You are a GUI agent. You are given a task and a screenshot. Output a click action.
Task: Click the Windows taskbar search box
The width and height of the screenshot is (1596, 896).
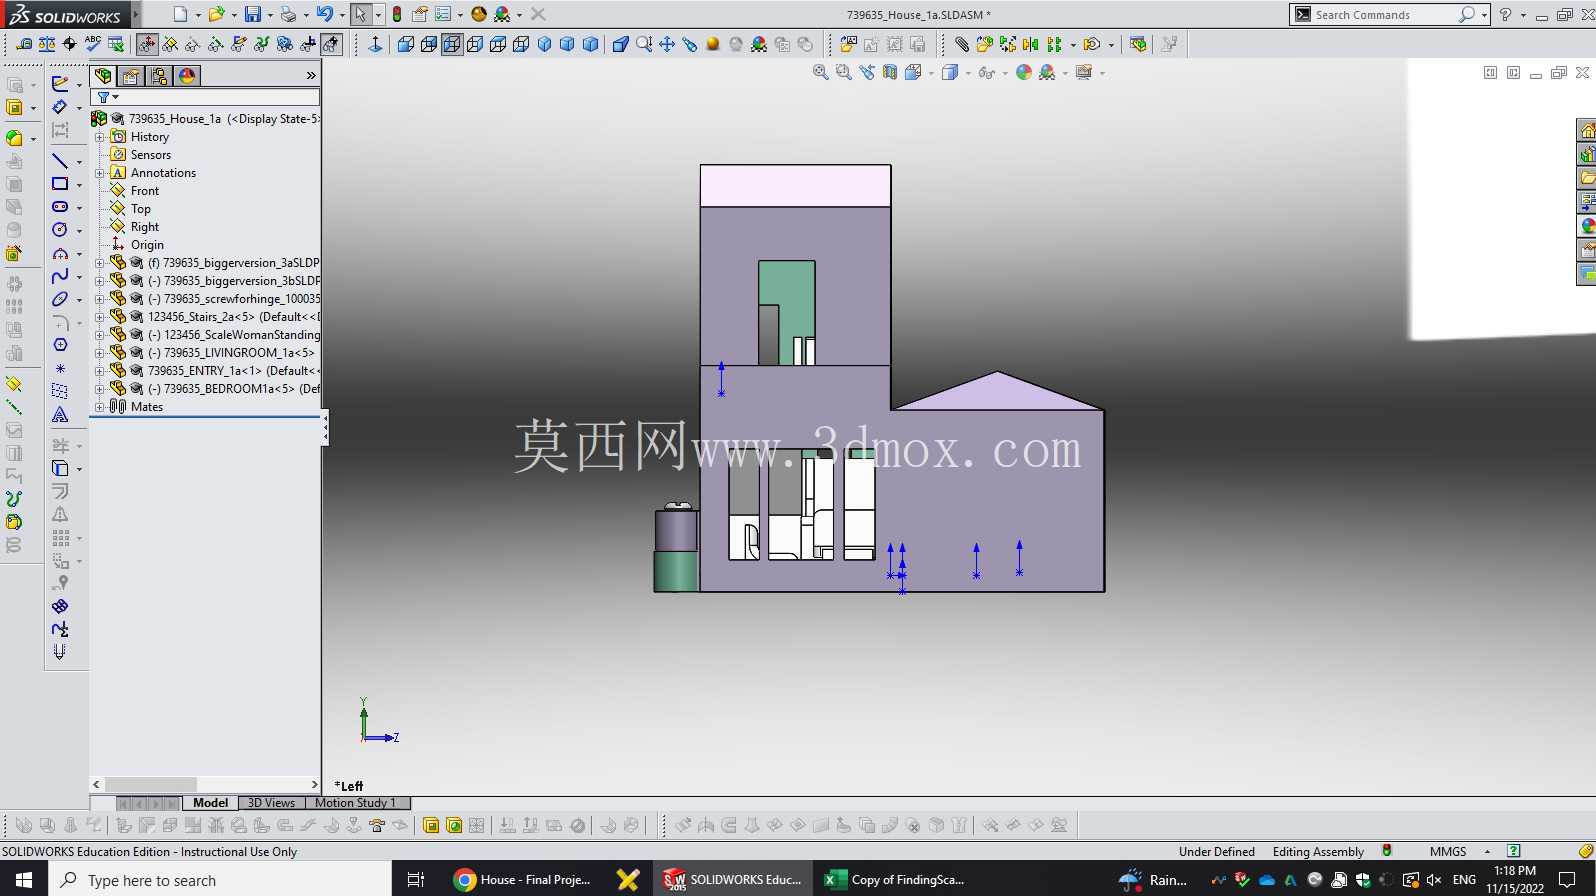pyautogui.click(x=220, y=879)
